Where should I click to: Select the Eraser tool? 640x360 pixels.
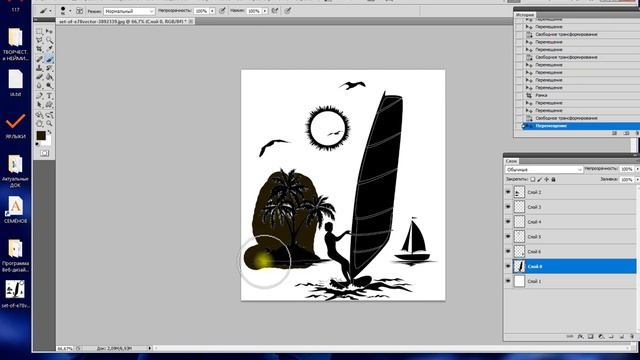click(x=40, y=77)
